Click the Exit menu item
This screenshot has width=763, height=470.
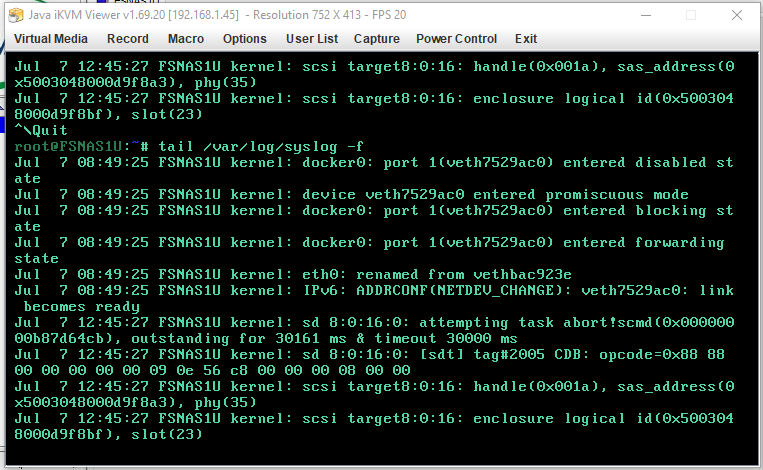pyautogui.click(x=526, y=39)
